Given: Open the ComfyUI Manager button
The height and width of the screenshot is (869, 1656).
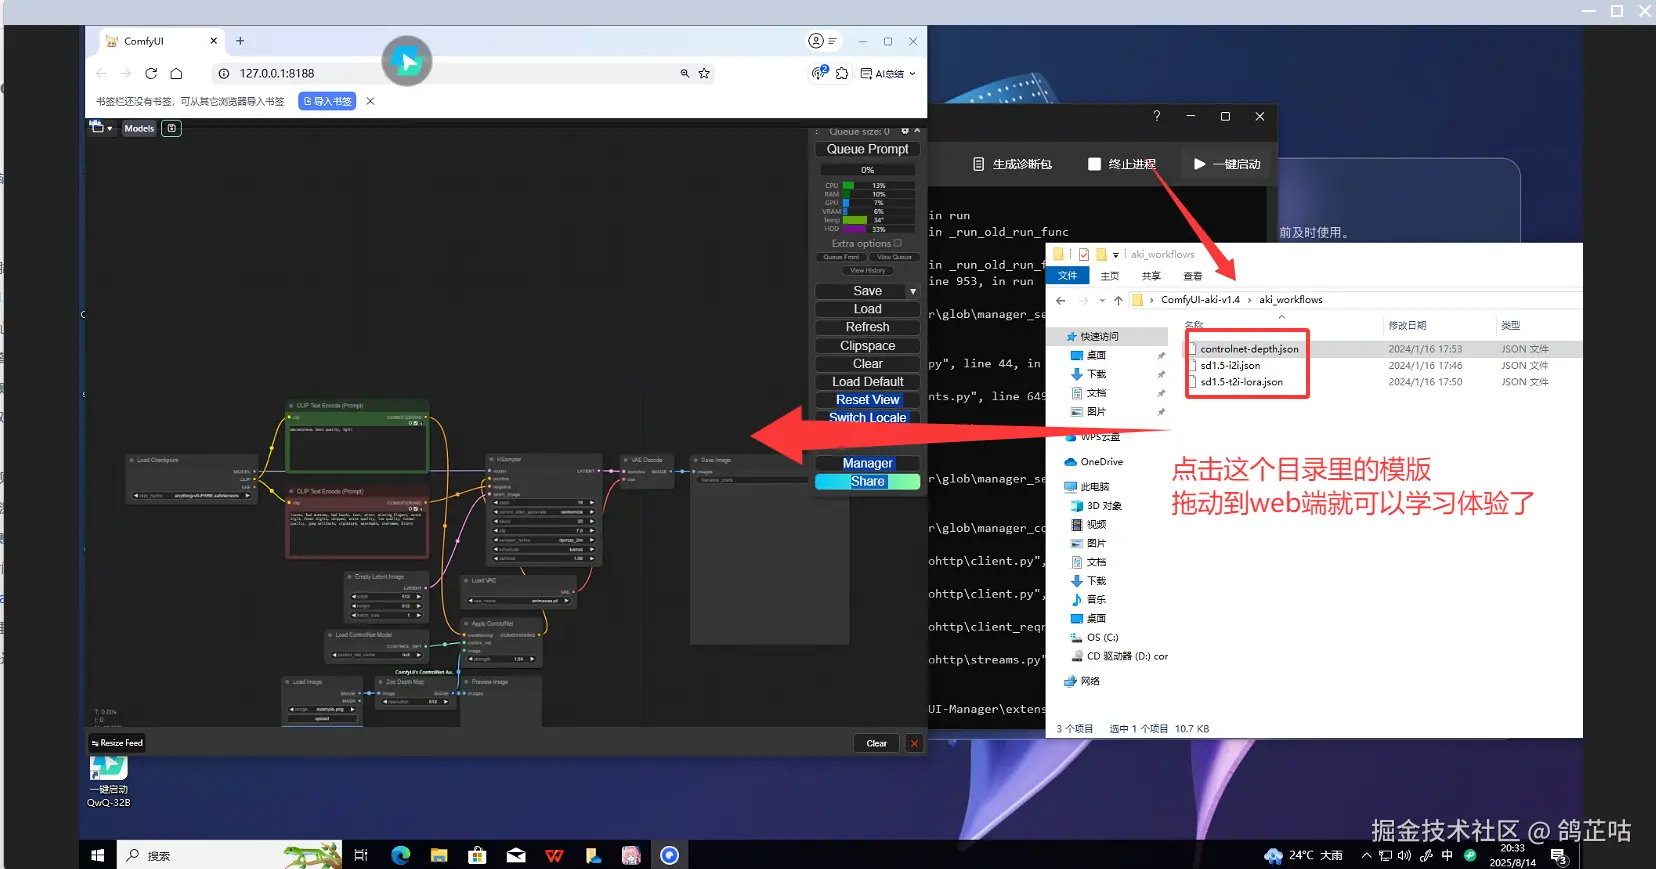Looking at the screenshot, I should coord(867,463).
